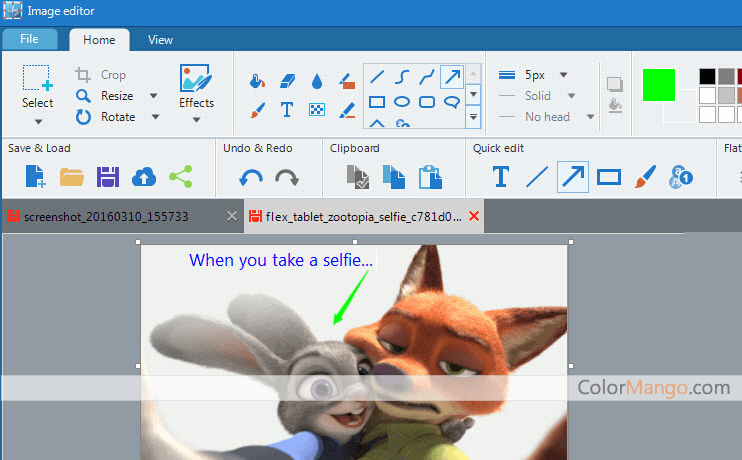
Task: Paste from the clipboard icon
Action: tap(430, 177)
